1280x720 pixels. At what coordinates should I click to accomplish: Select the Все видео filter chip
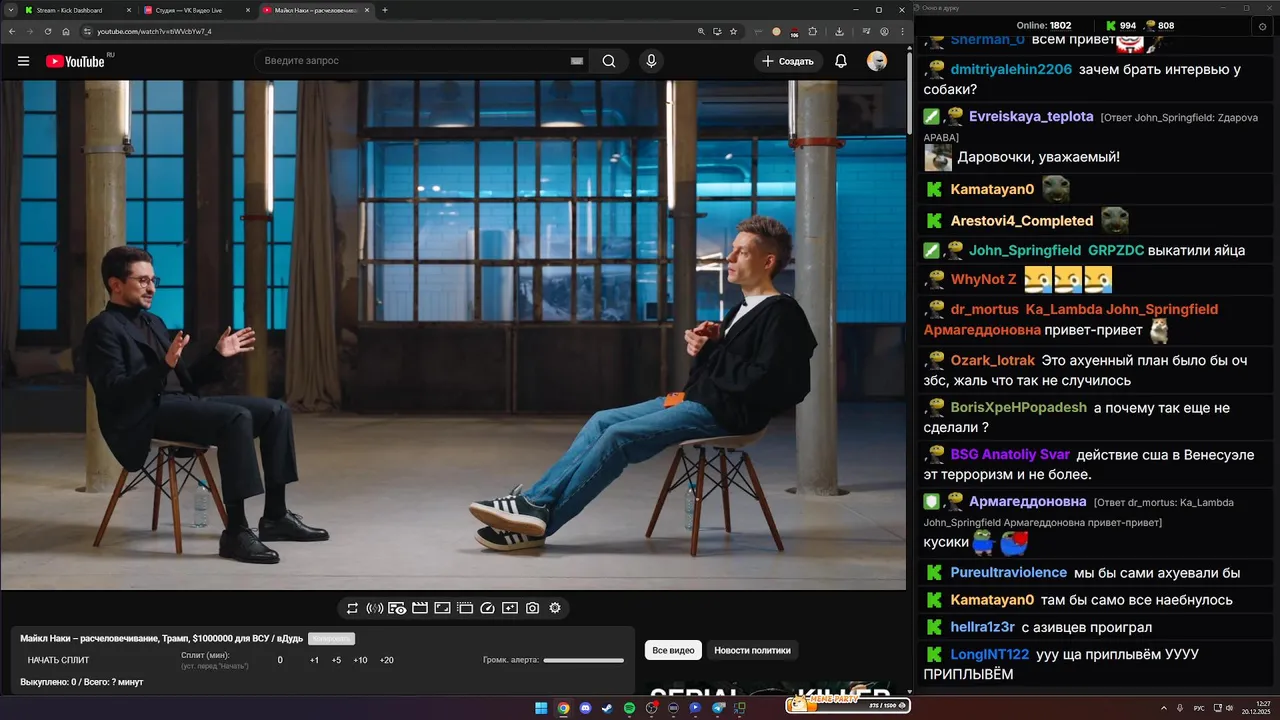click(673, 650)
